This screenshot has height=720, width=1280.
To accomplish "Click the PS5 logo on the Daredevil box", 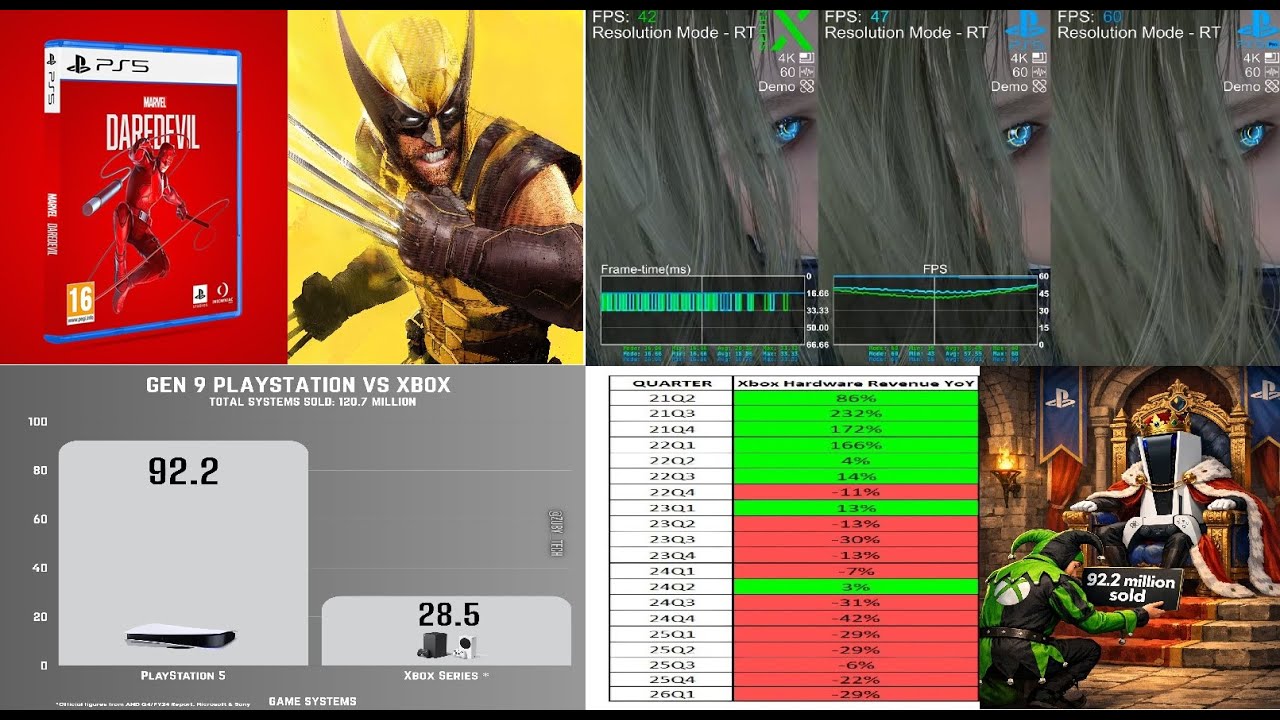I will [x=107, y=66].
